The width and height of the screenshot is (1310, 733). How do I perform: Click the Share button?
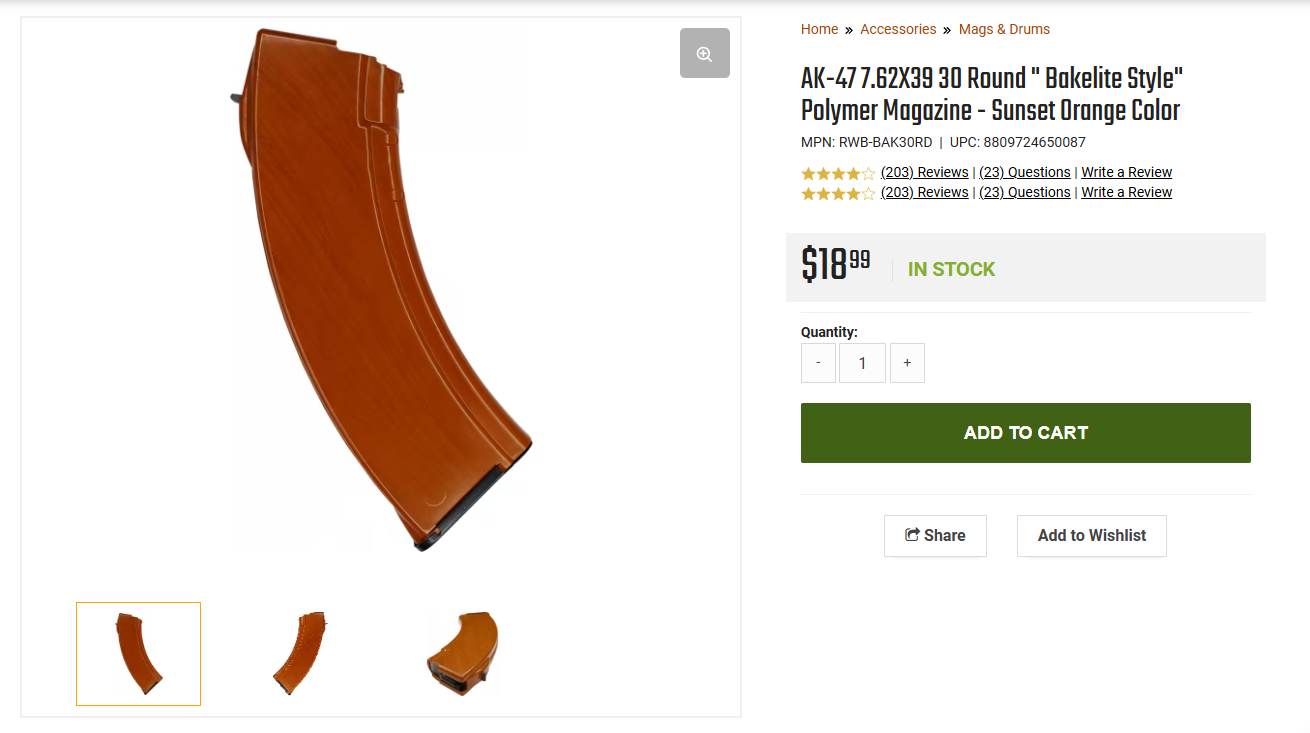click(935, 536)
